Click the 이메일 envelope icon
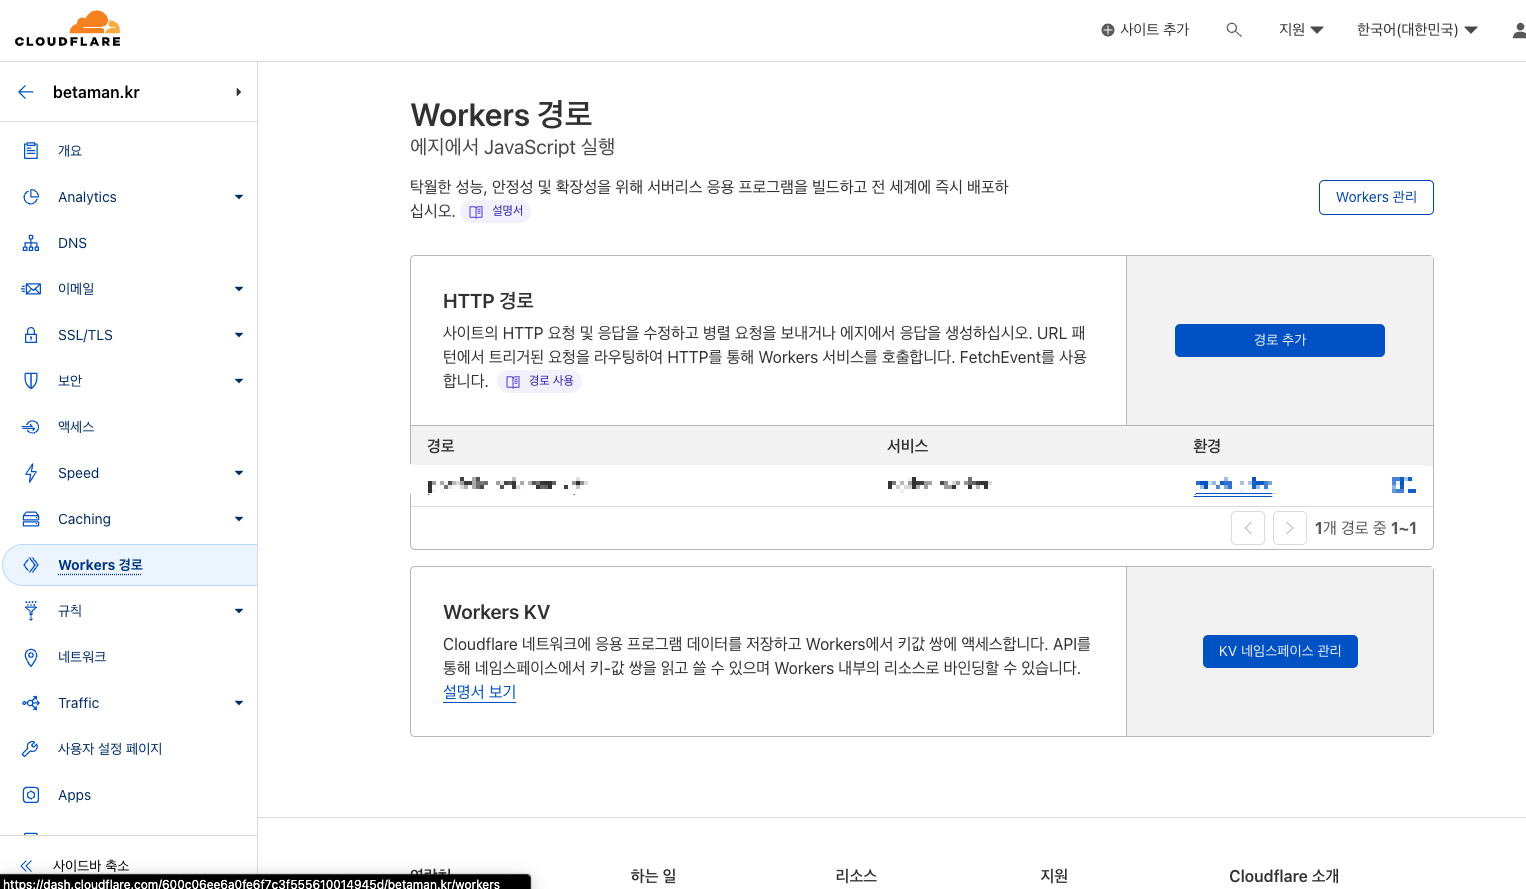The image size is (1526, 889). [31, 289]
